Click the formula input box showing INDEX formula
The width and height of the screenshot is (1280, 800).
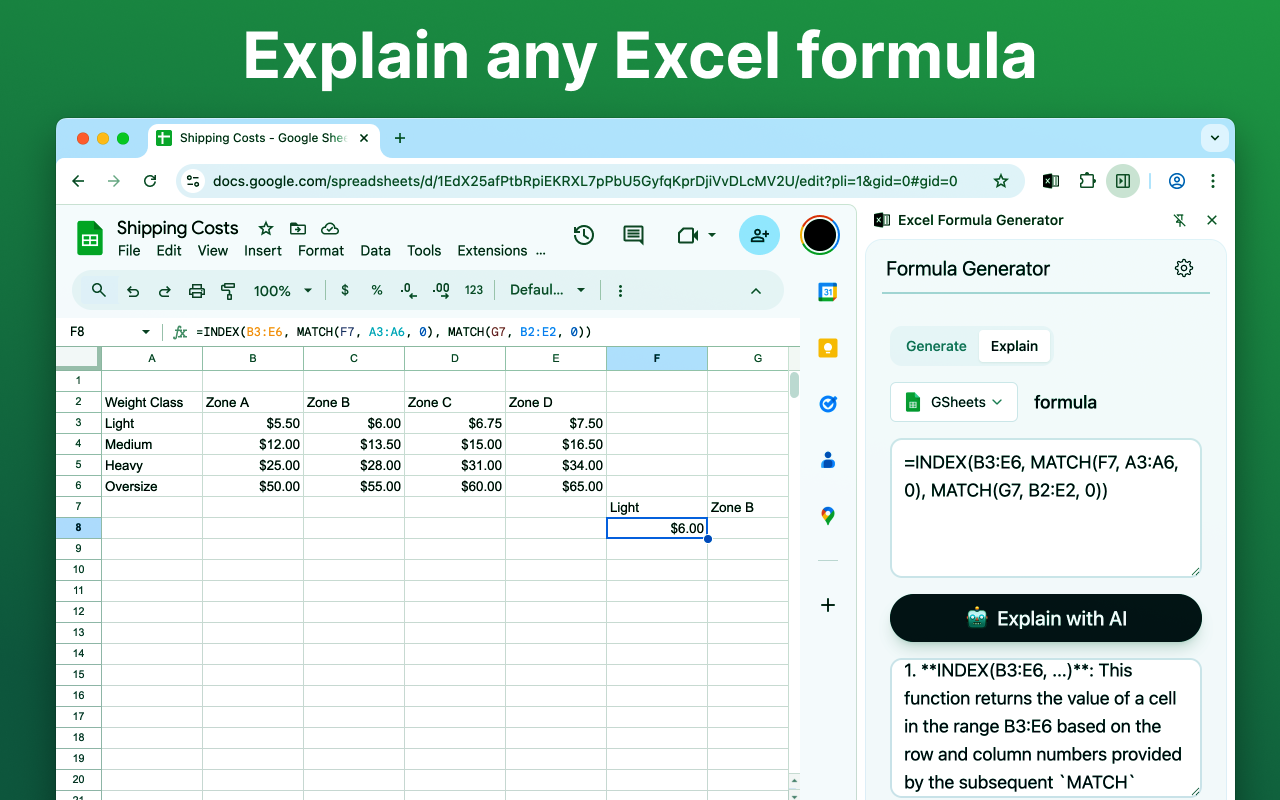coord(1045,508)
